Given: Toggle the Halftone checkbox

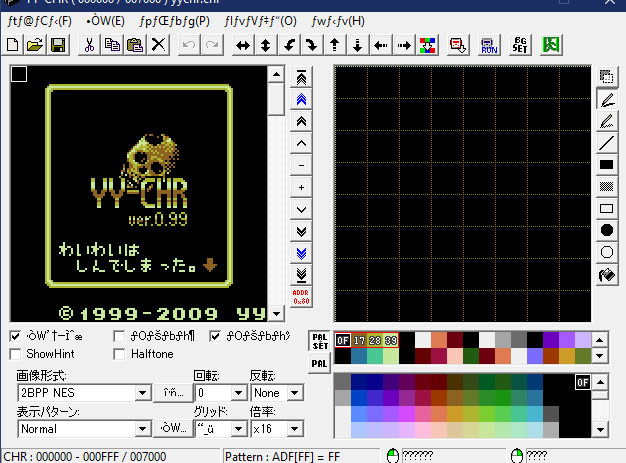Looking at the screenshot, I should (119, 354).
